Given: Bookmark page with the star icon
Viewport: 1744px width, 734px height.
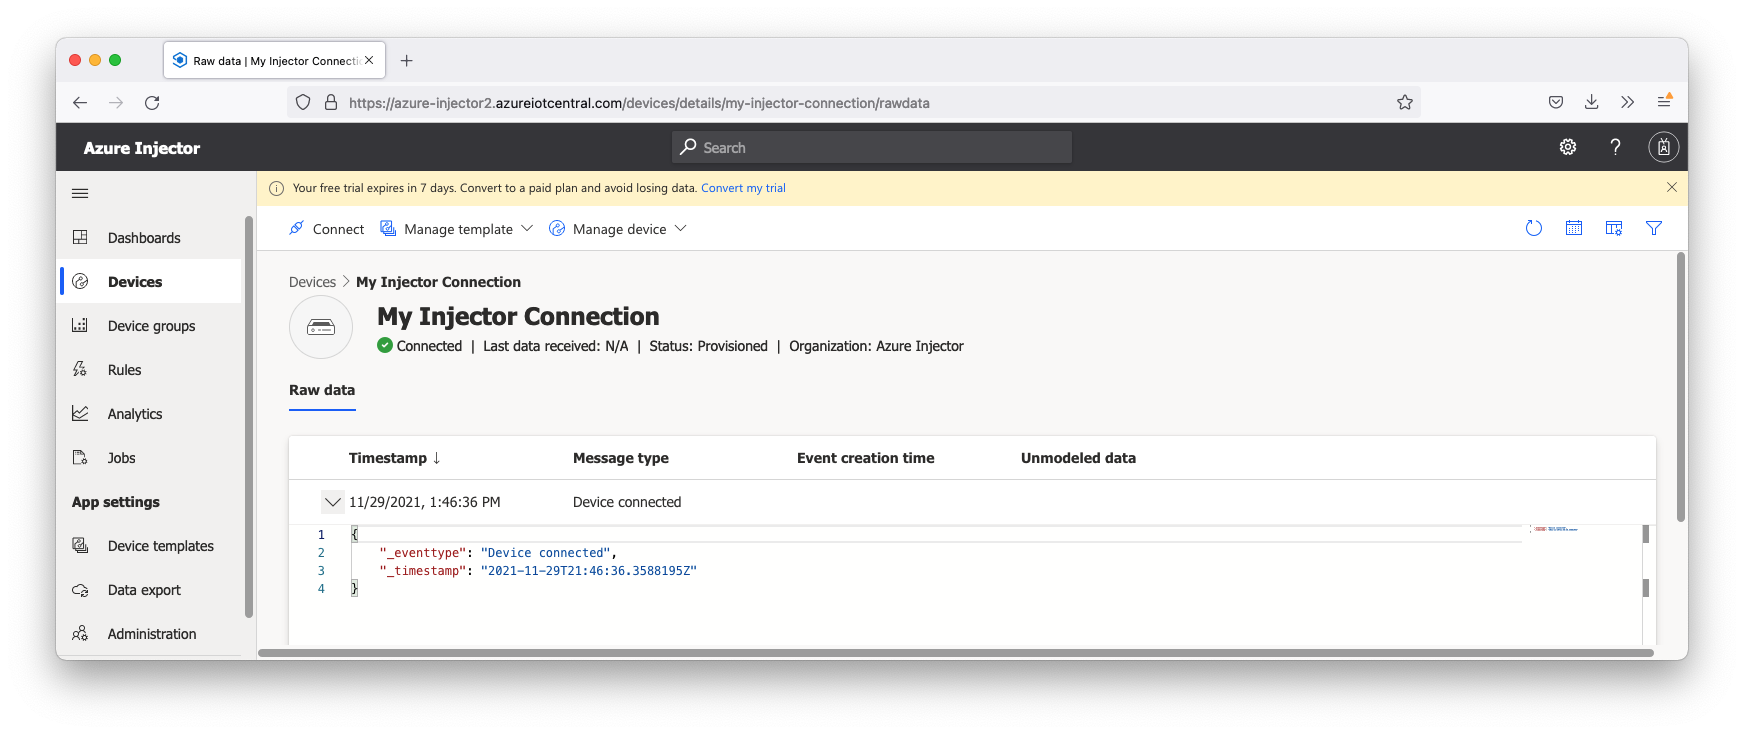Looking at the screenshot, I should [x=1404, y=102].
